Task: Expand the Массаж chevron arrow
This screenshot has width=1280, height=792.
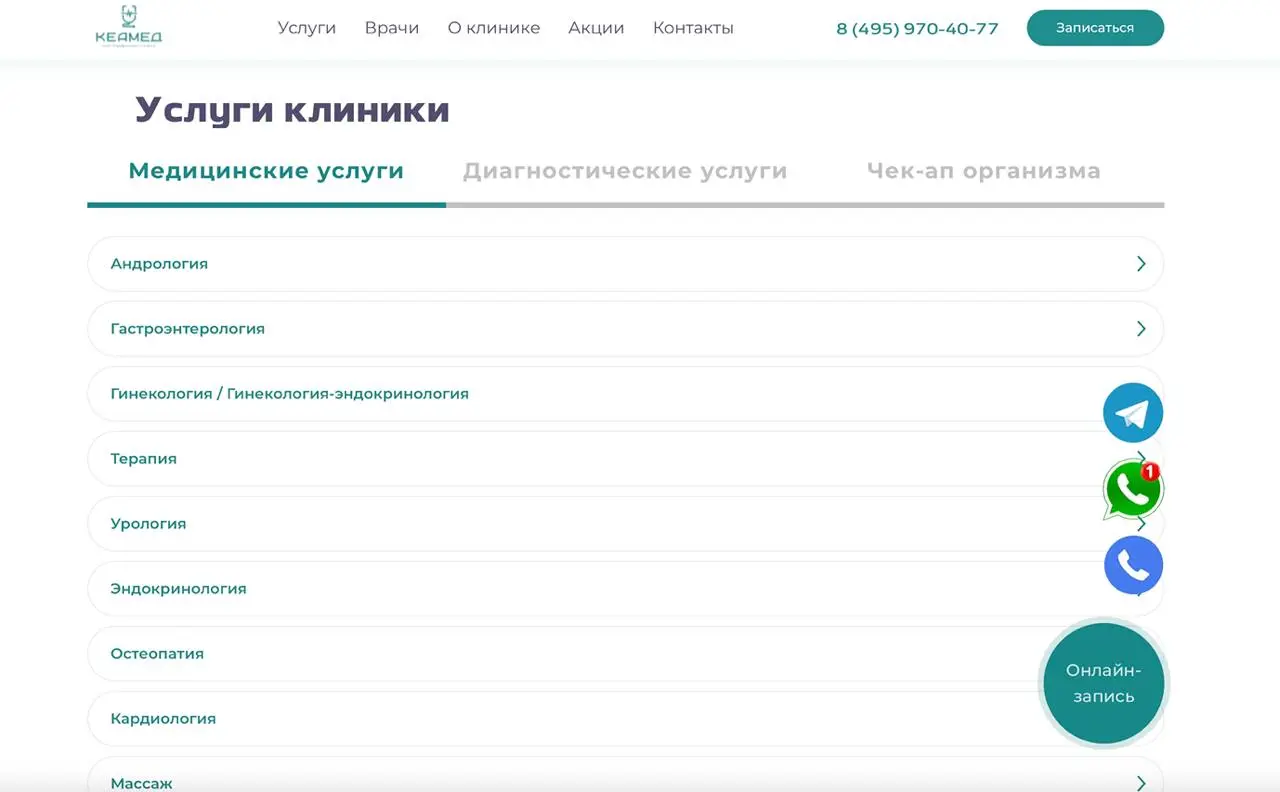Action: (1141, 783)
